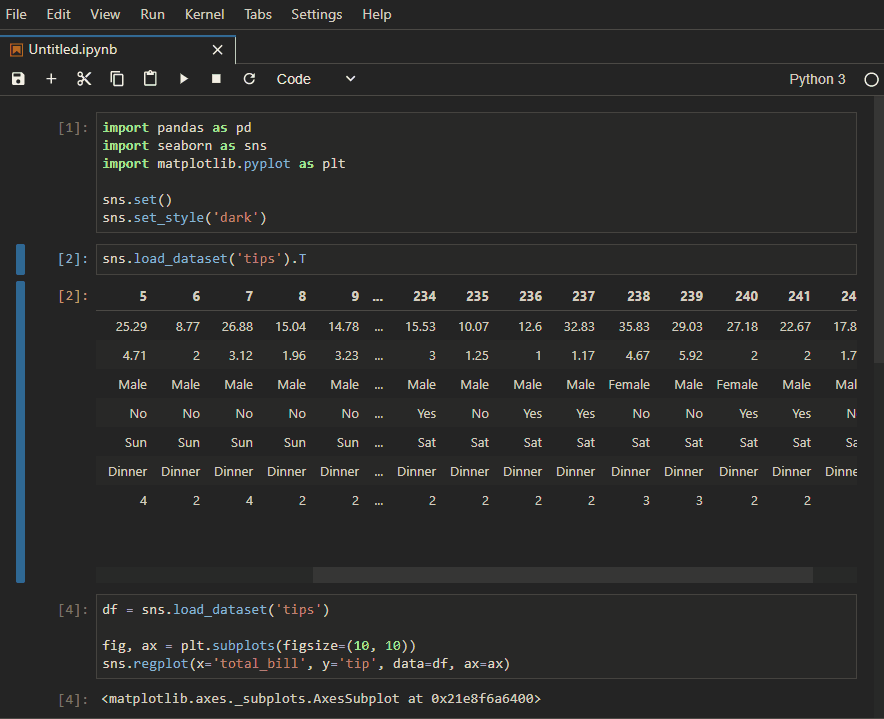Paste cell using clipboard icon
This screenshot has height=719, width=884.
coord(150,79)
